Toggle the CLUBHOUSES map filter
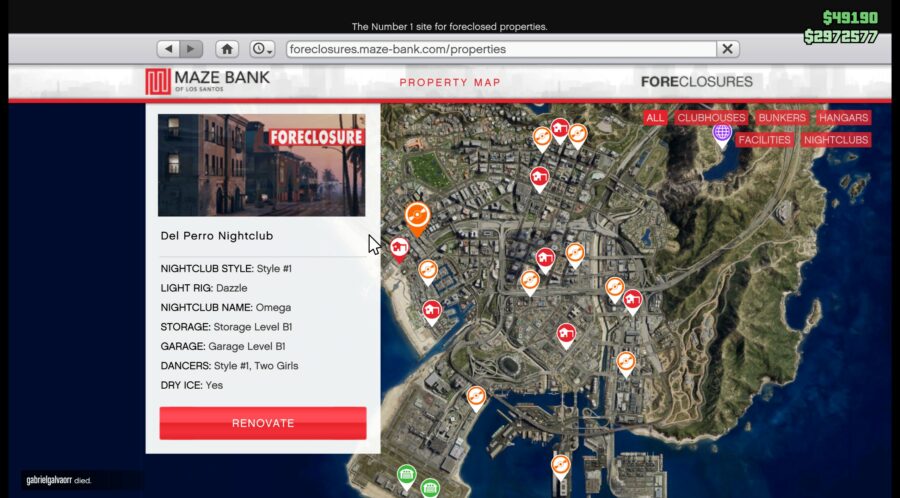 pyautogui.click(x=710, y=118)
